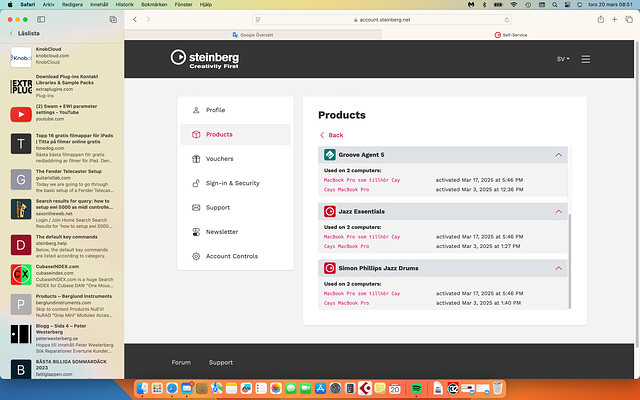Click the Groove Agent 5 product icon

329,155
